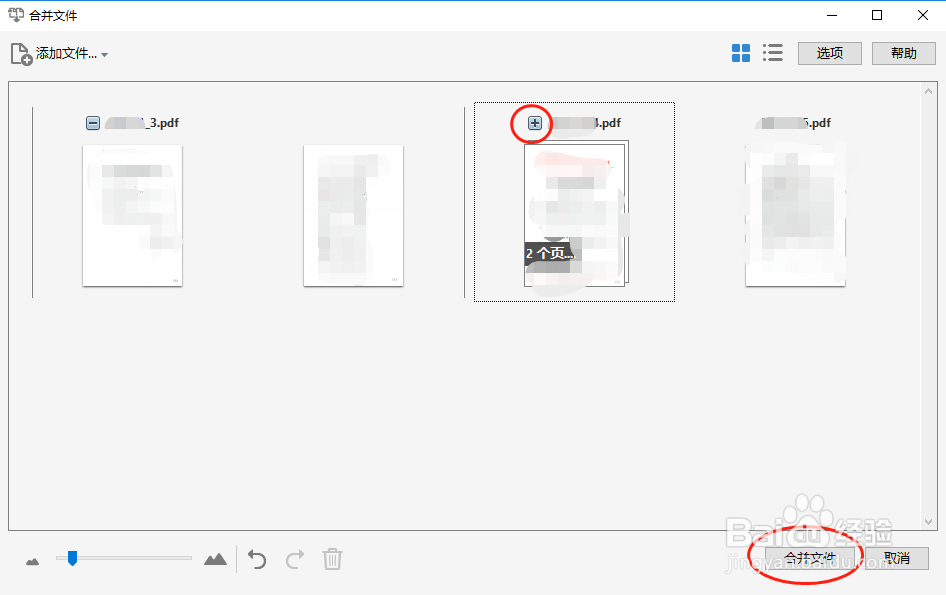946x595 pixels.
Task: Collapse the _3.pdf file pages
Action: tap(93, 123)
